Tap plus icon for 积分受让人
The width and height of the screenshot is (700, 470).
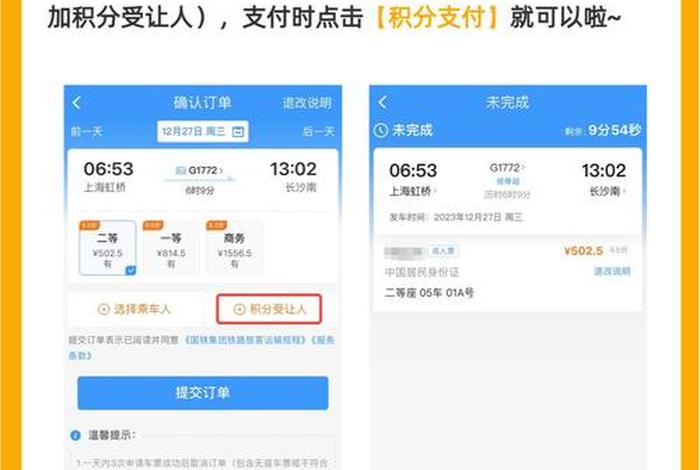coord(240,309)
